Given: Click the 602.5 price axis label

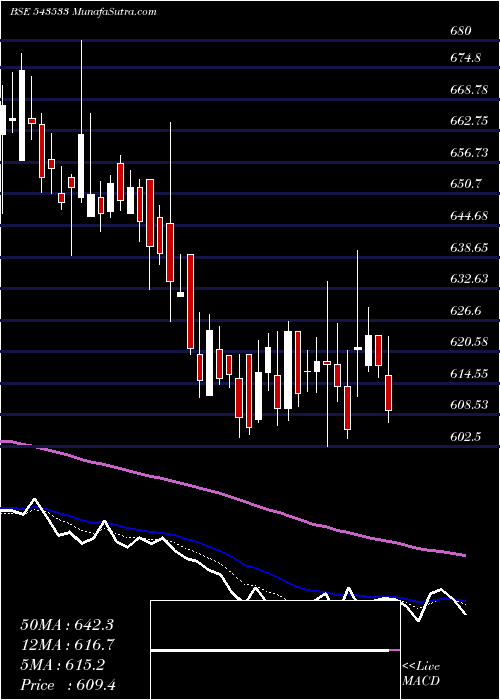Looking at the screenshot, I should pos(468,437).
